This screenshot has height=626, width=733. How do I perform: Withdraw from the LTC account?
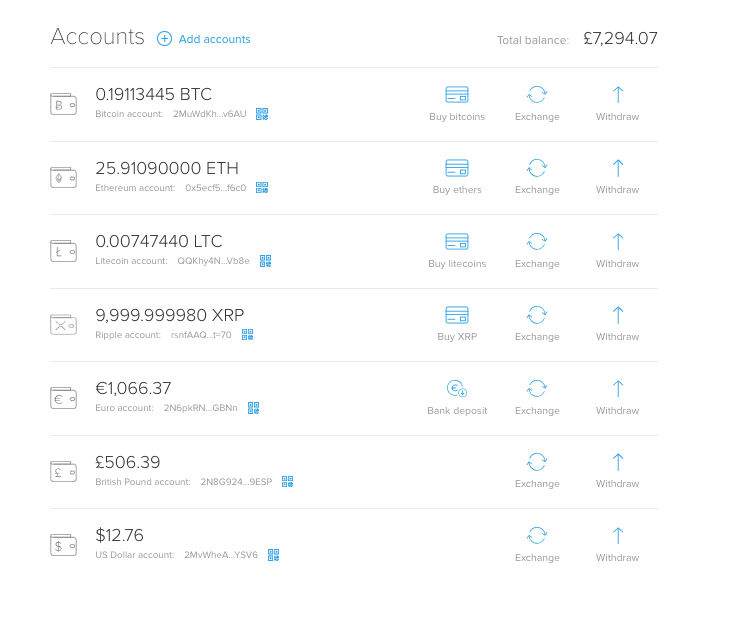(x=618, y=251)
